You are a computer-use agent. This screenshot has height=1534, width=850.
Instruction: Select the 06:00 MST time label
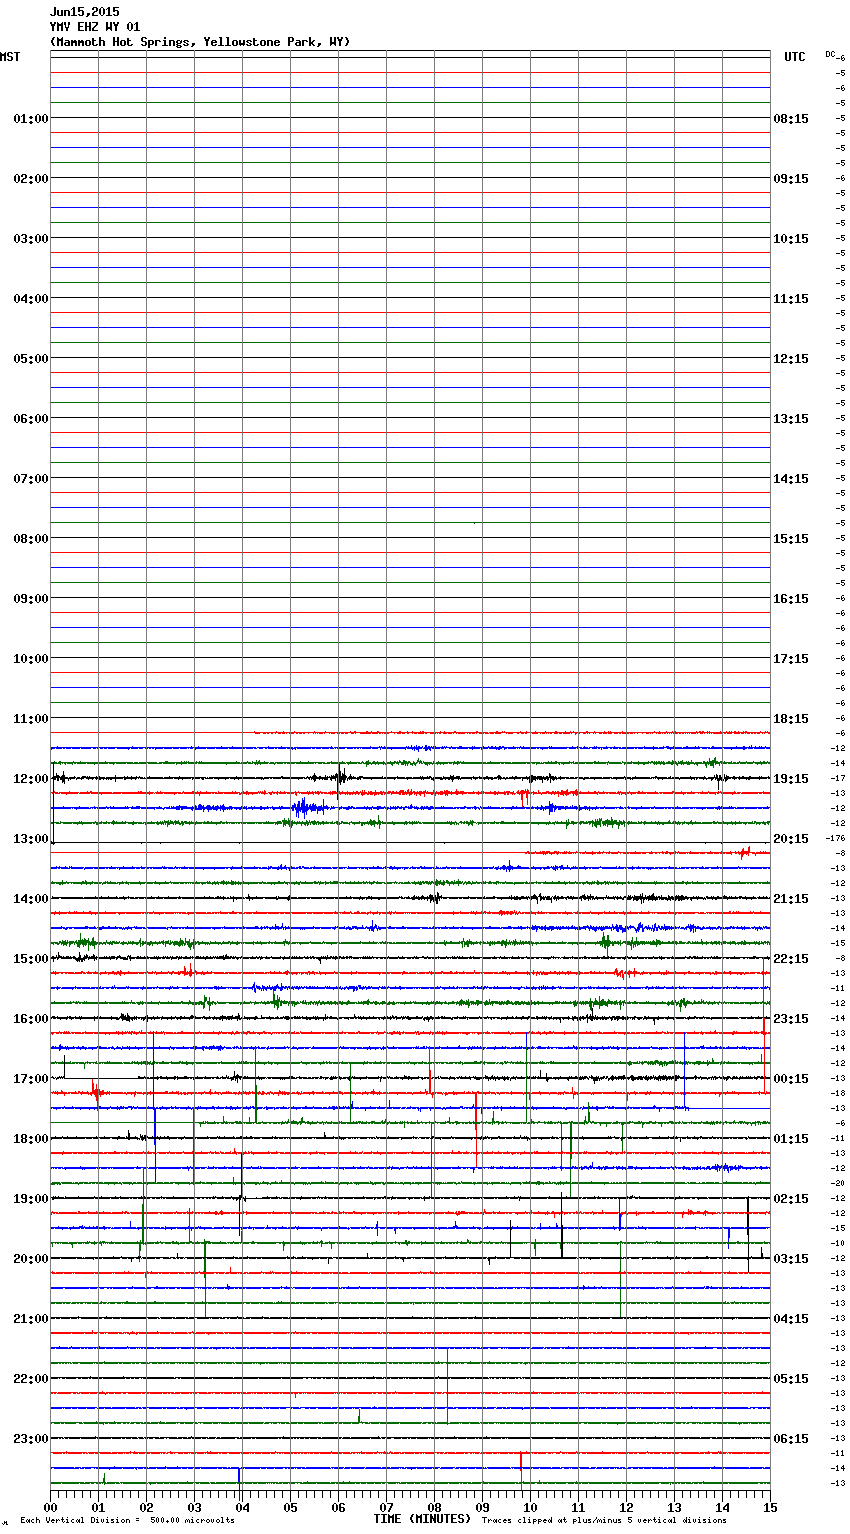tap(31, 419)
